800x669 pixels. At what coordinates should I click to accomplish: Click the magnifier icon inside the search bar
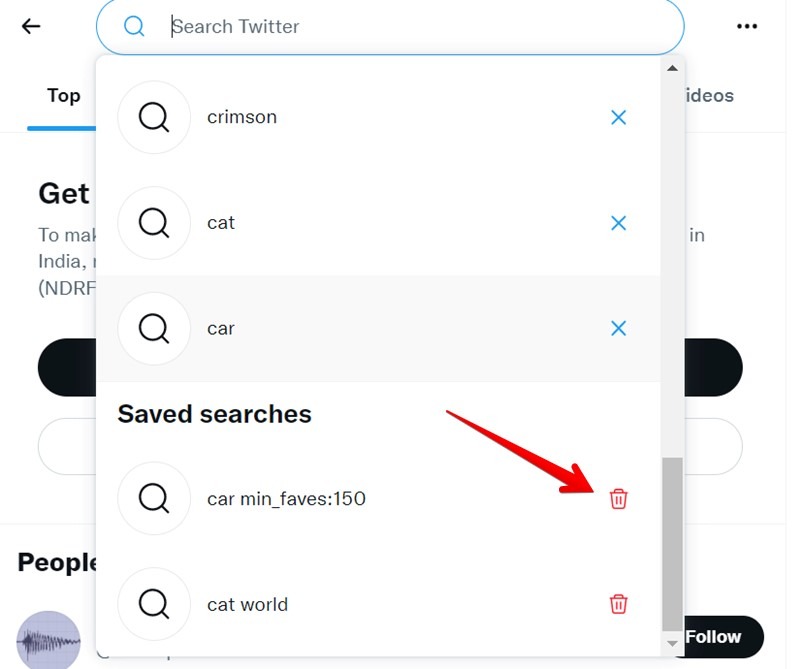[x=134, y=26]
